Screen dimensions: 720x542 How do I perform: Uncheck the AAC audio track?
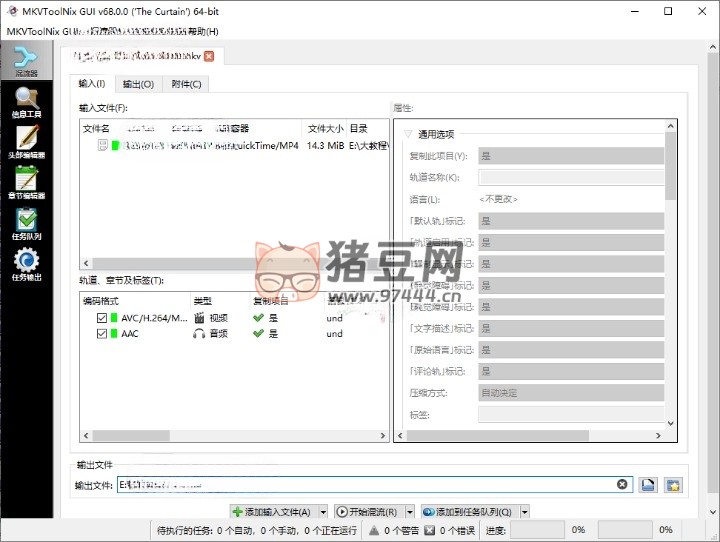click(102, 334)
